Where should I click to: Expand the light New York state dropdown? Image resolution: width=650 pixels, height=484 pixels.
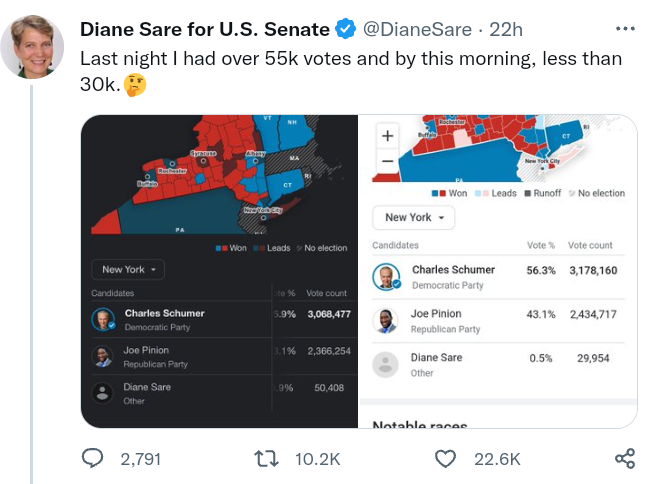[414, 217]
